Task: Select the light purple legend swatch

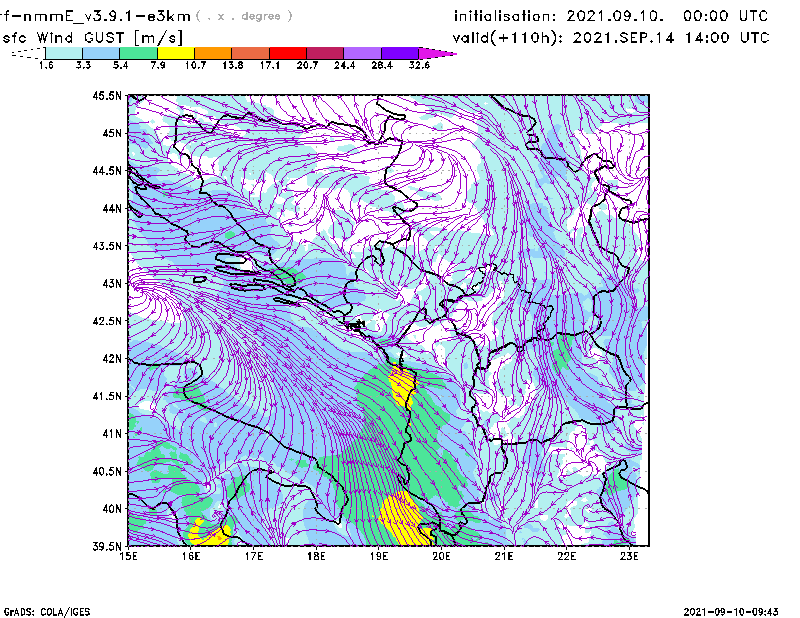Action: pyautogui.click(x=362, y=53)
